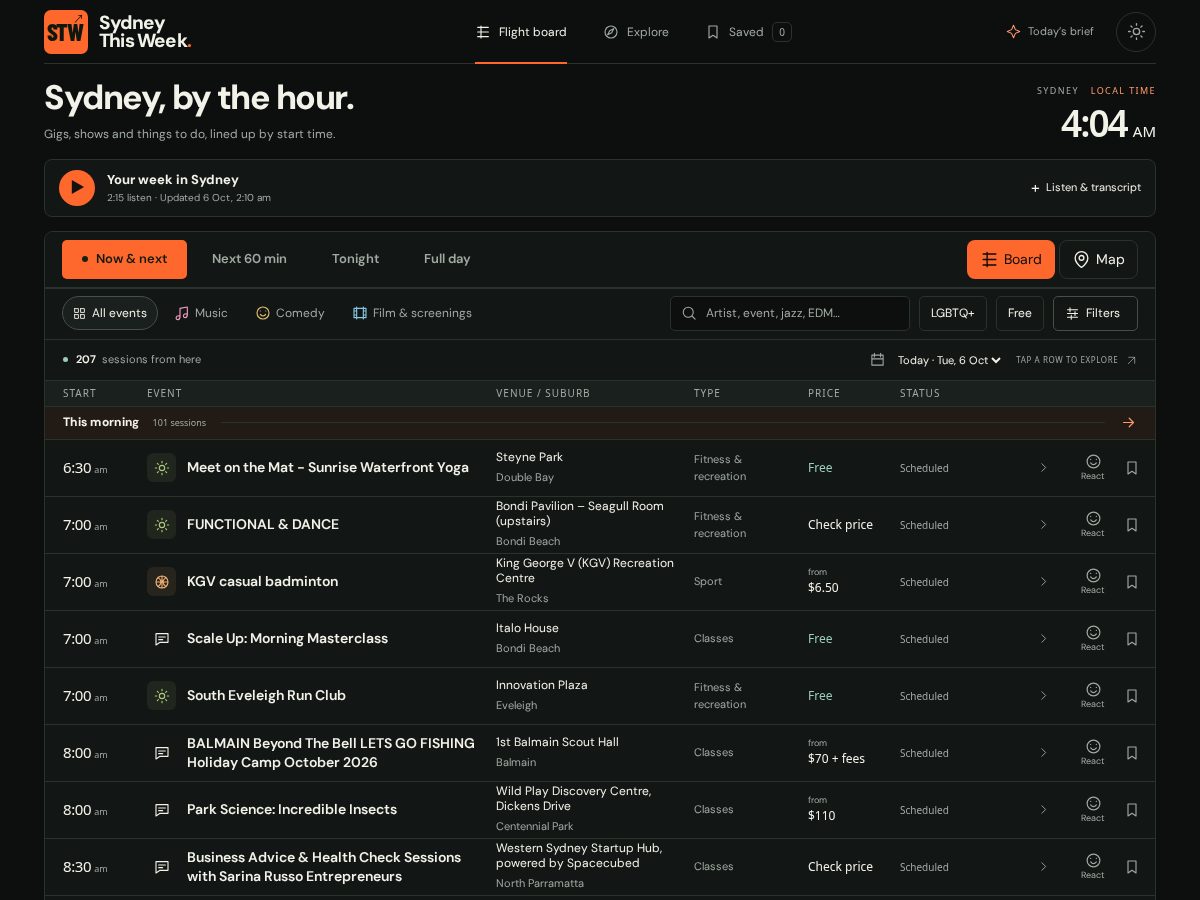1200x900 pixels.
Task: Toggle the light/dark theme sun icon
Action: coord(1136,32)
